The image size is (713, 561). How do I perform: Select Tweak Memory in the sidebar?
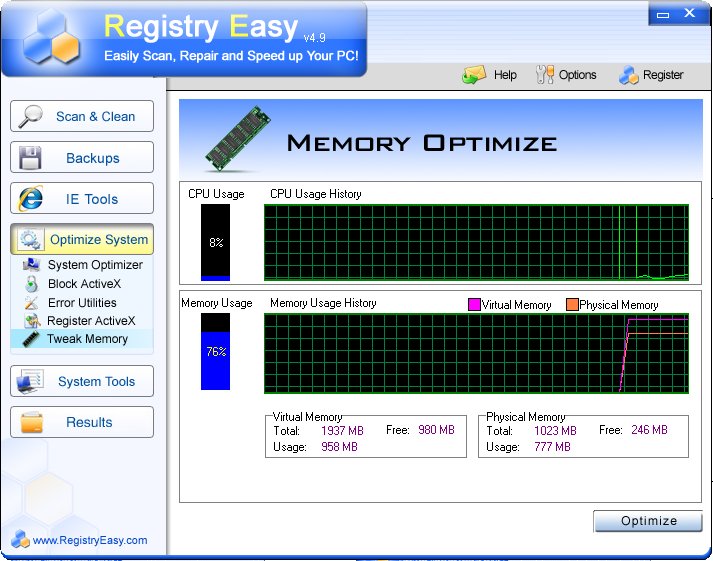coord(87,339)
